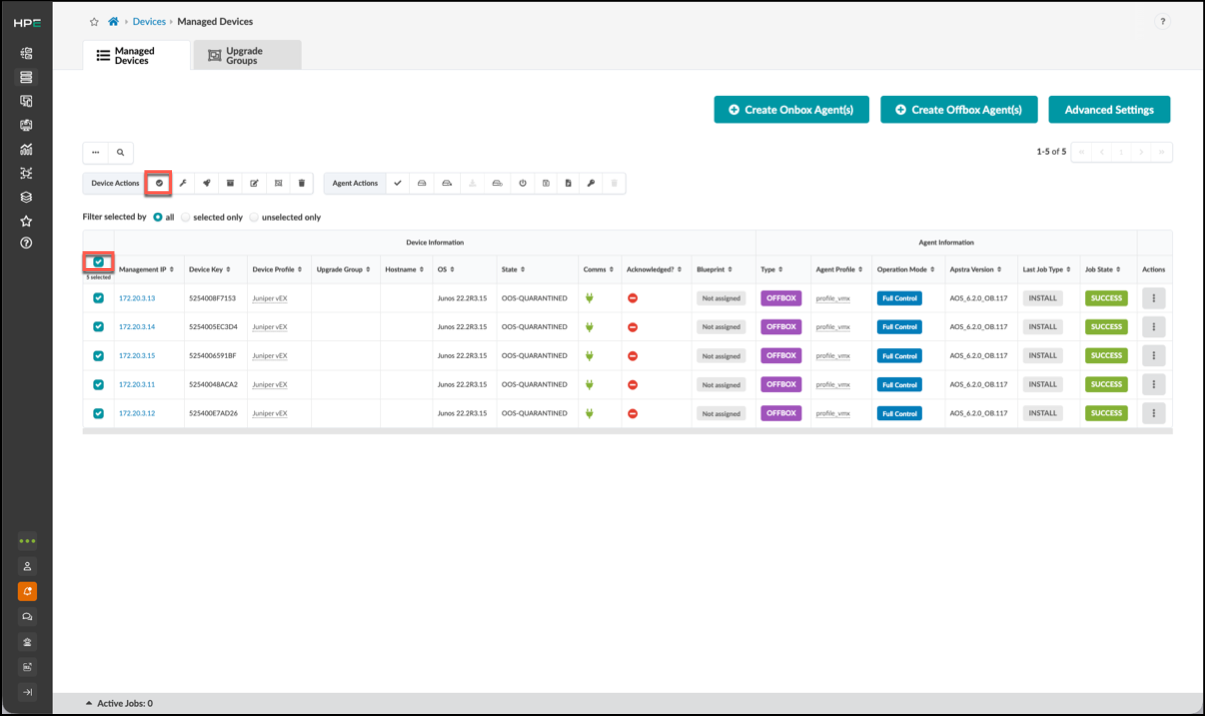
Task: Open the Actions menu for device 172.20.3.13
Action: coord(1153,298)
